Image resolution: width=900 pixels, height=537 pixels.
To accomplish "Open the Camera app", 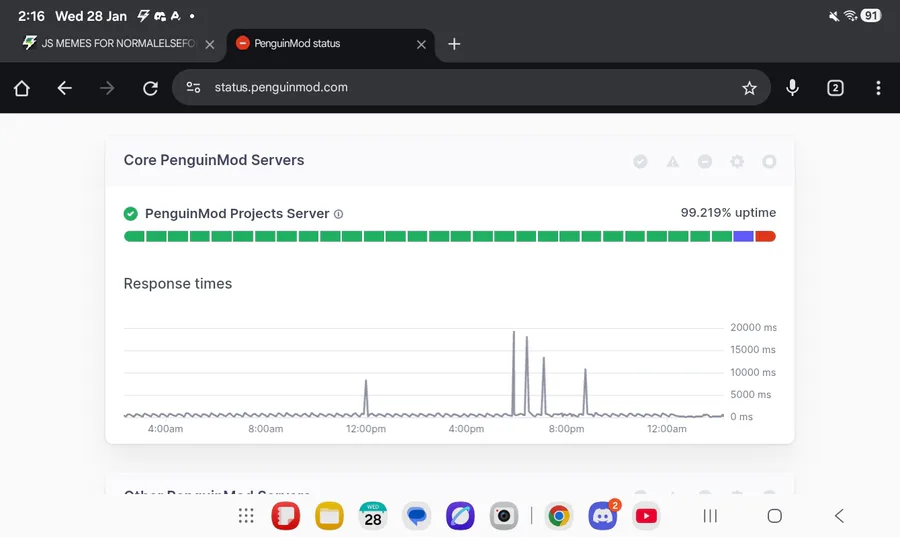I will 504,516.
